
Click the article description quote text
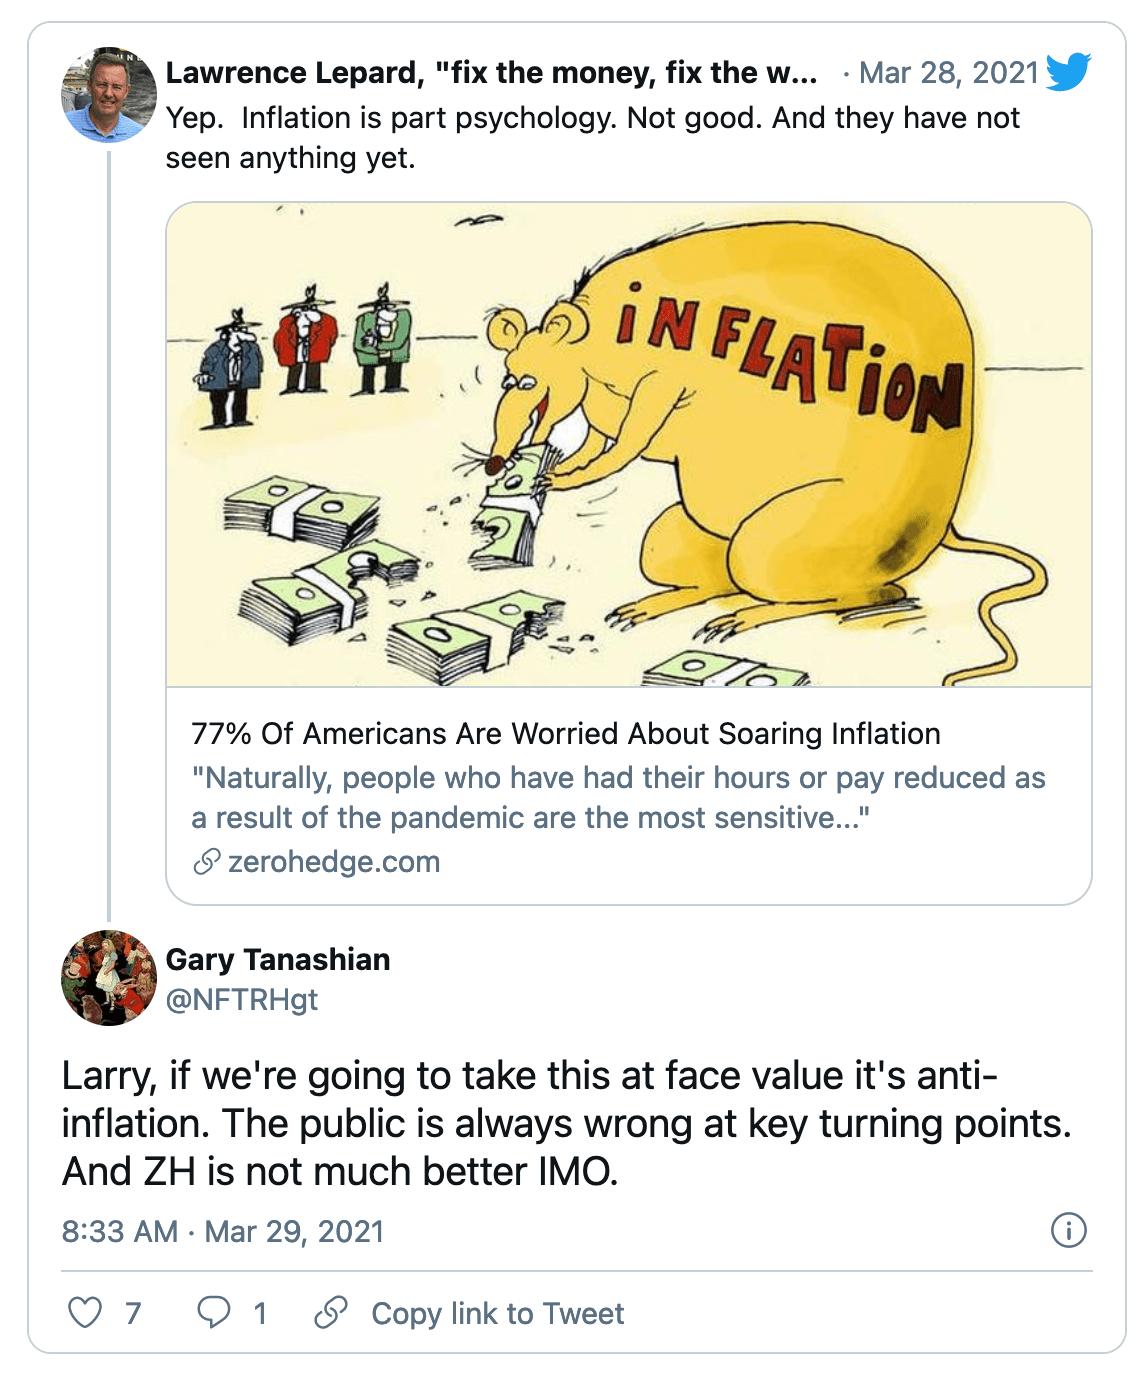coord(618,797)
